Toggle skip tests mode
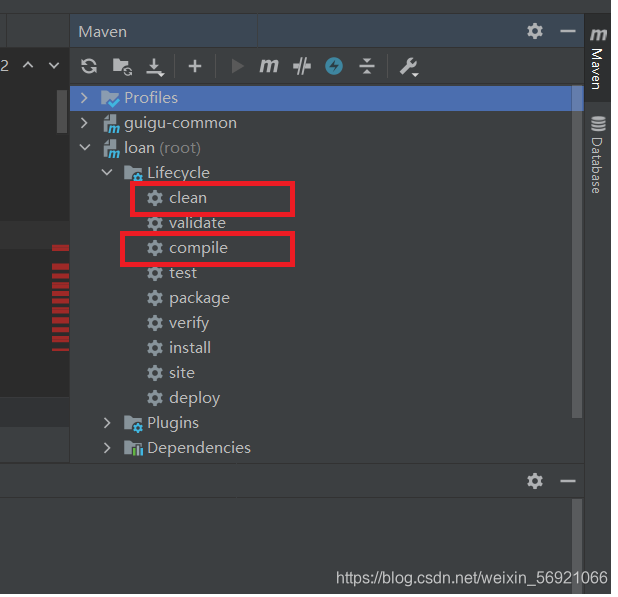The height and width of the screenshot is (597, 618). pyautogui.click(x=302, y=66)
